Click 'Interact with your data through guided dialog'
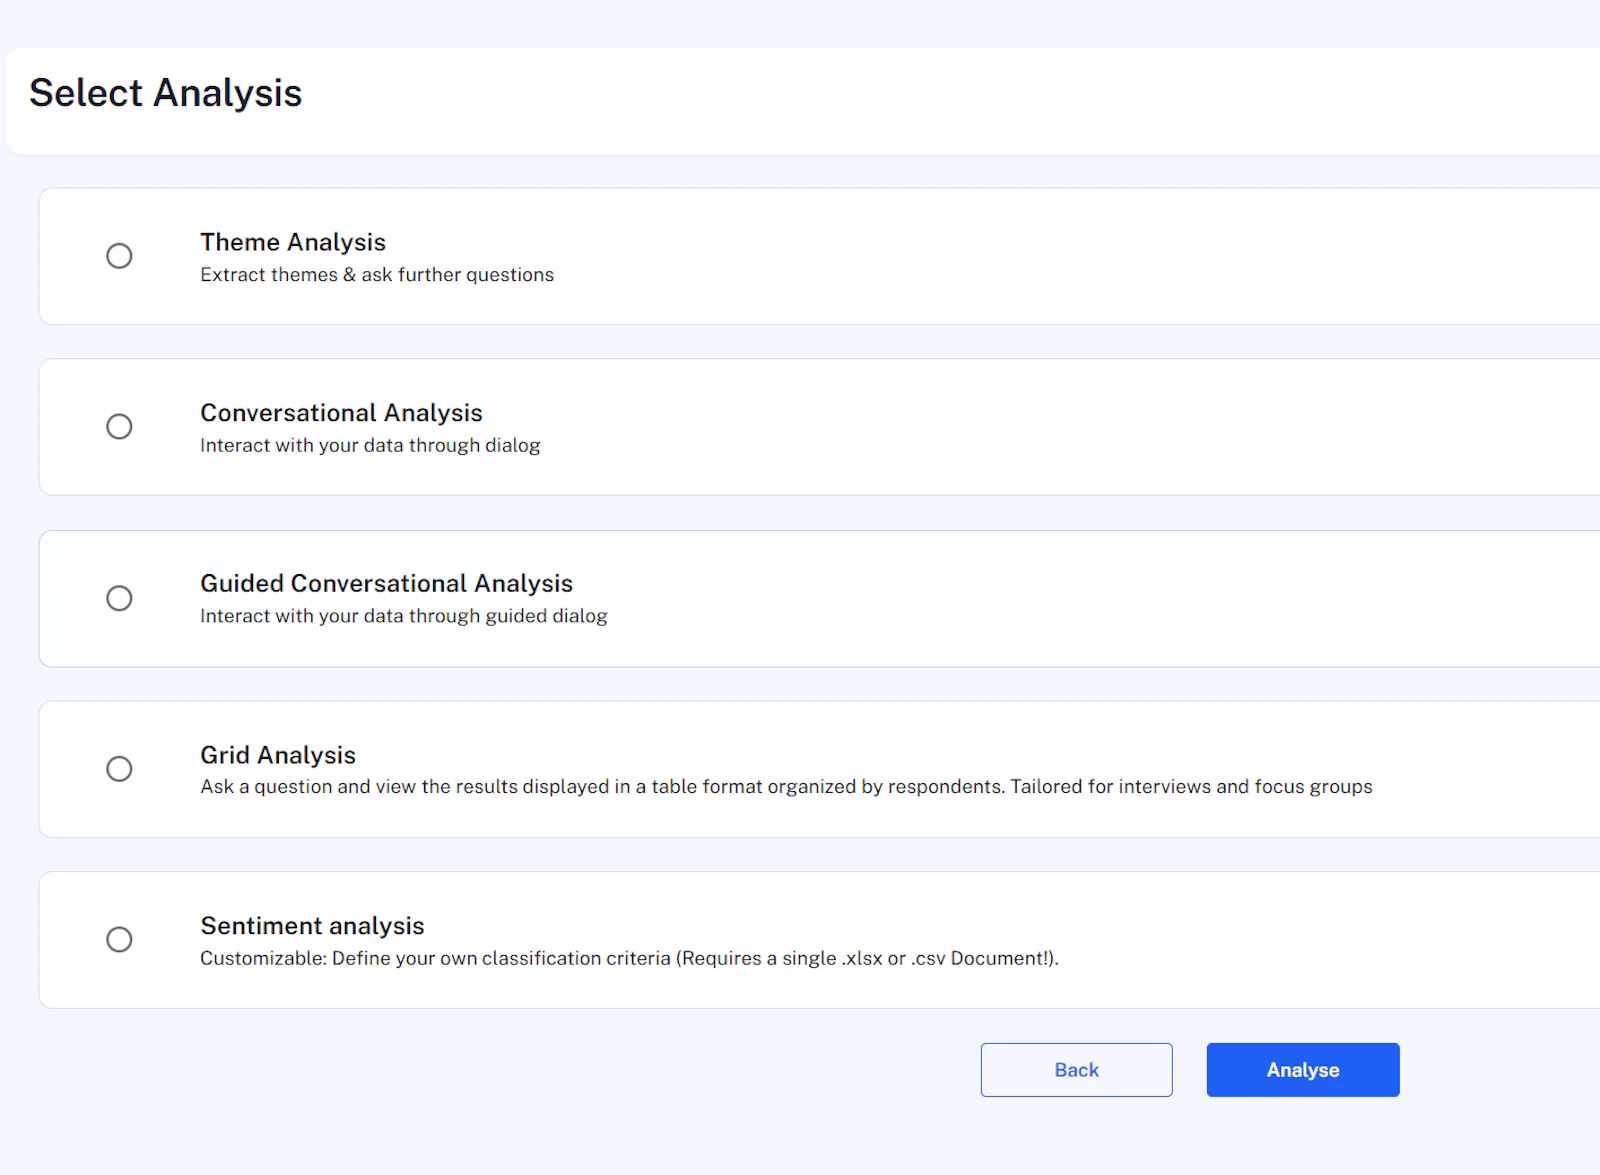Viewport: 1600px width, 1175px height. pyautogui.click(x=404, y=617)
